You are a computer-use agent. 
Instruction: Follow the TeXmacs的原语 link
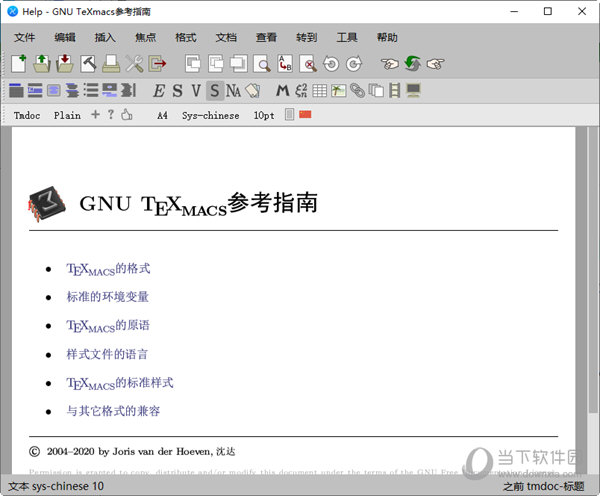coord(108,326)
